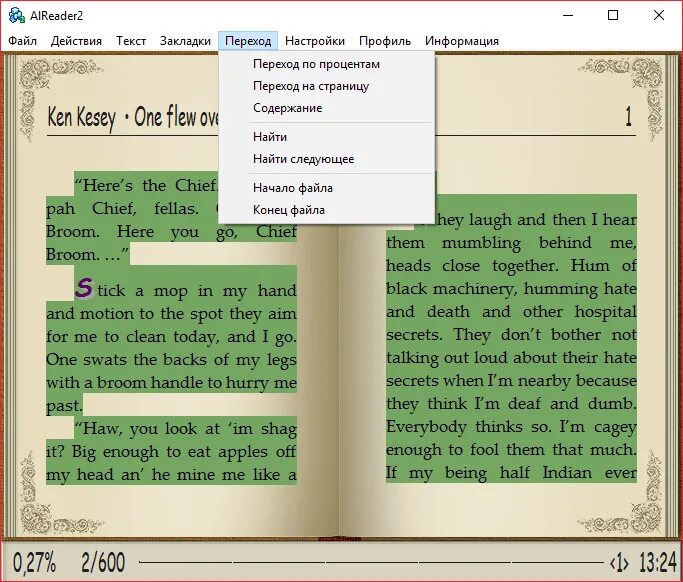The image size is (683, 582).
Task: Open the Информация menu
Action: click(462, 41)
